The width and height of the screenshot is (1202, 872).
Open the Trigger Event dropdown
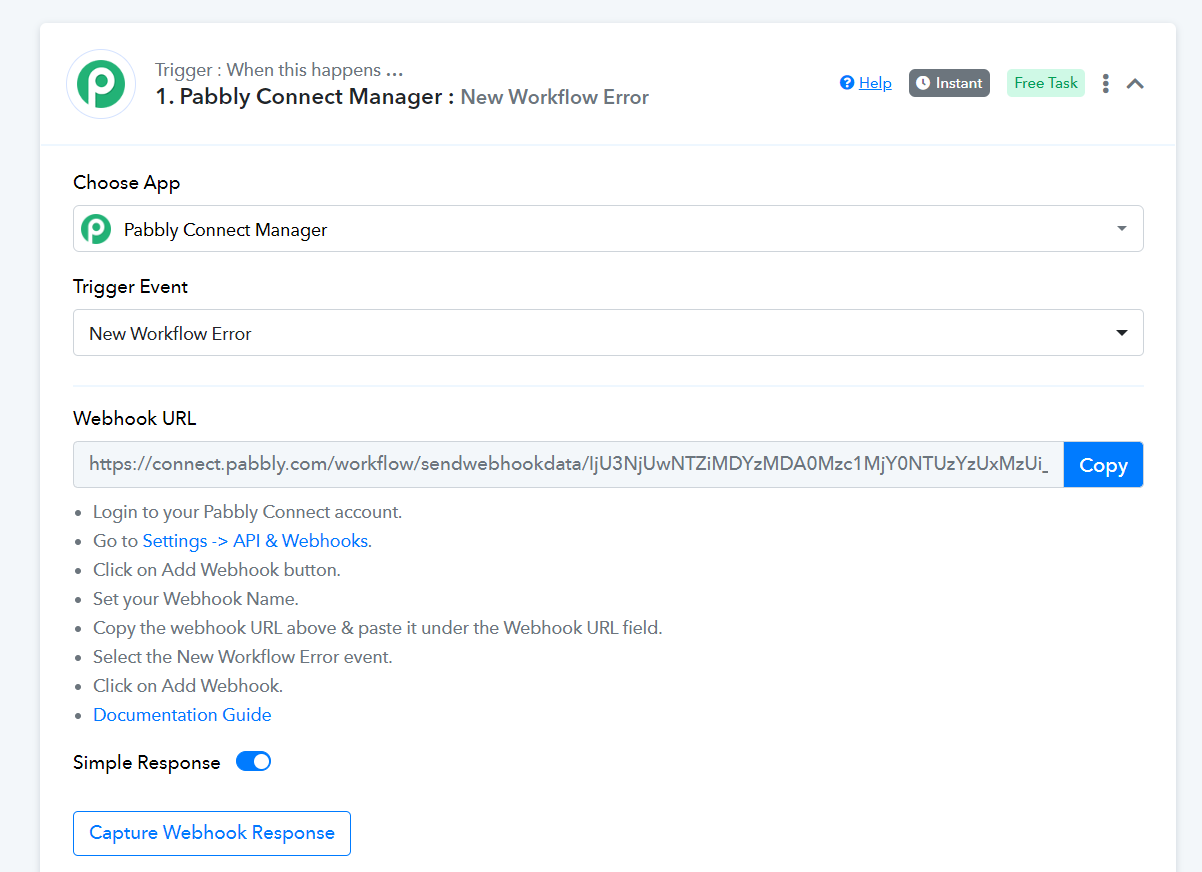pos(608,333)
